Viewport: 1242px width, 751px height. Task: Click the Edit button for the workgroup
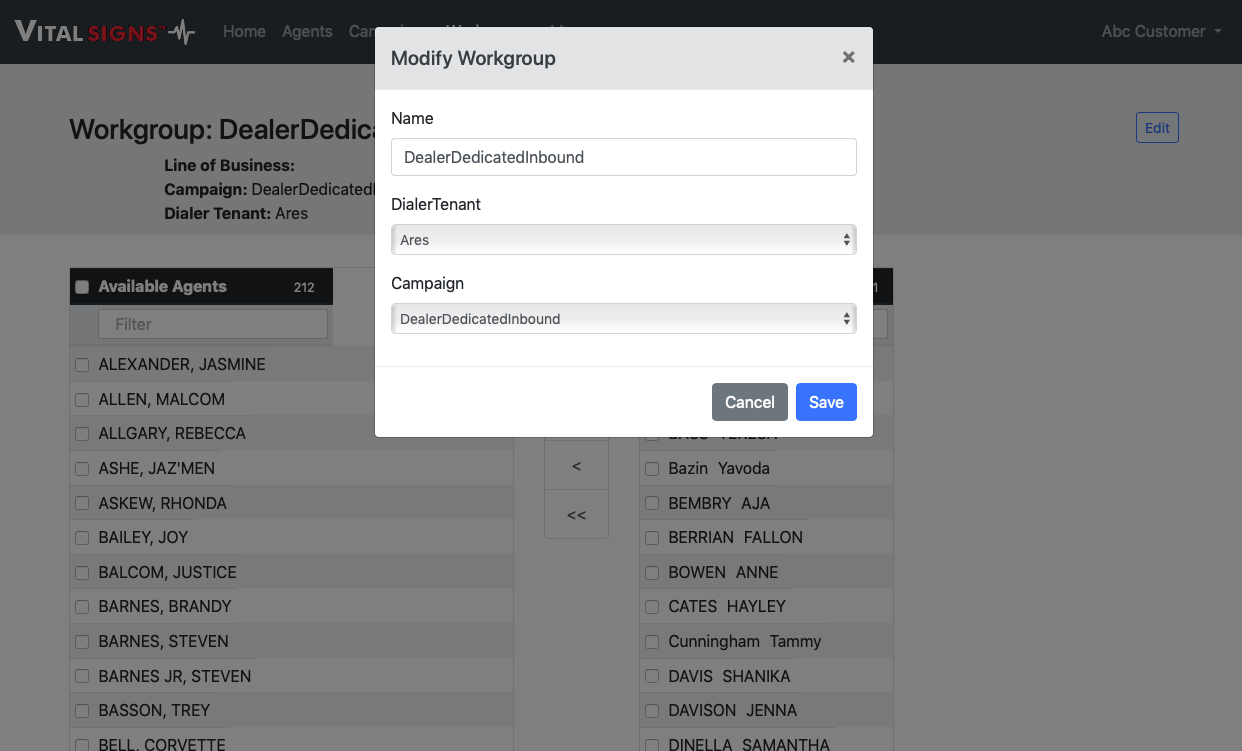(x=1157, y=128)
